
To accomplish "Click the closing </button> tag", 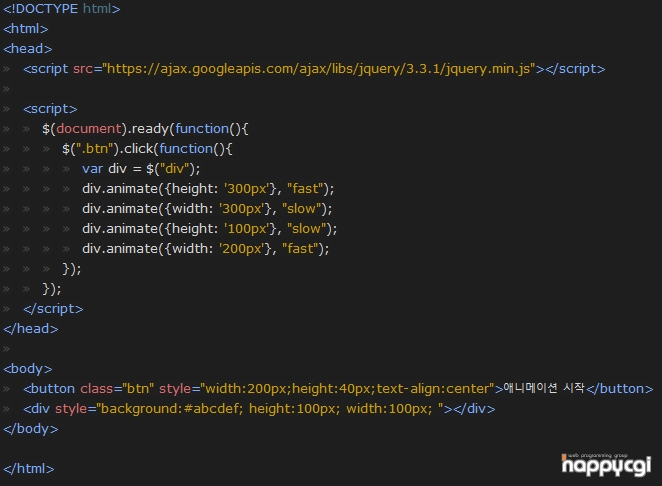I will click(620, 388).
